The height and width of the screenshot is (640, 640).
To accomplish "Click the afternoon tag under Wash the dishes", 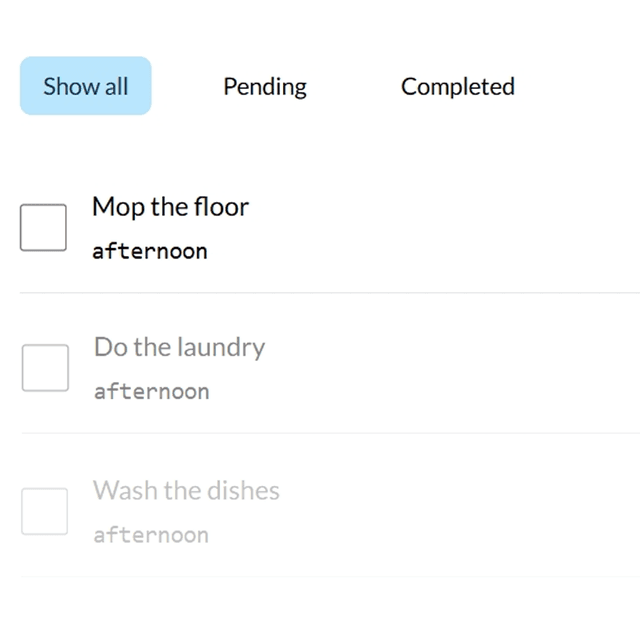I will (x=151, y=535).
